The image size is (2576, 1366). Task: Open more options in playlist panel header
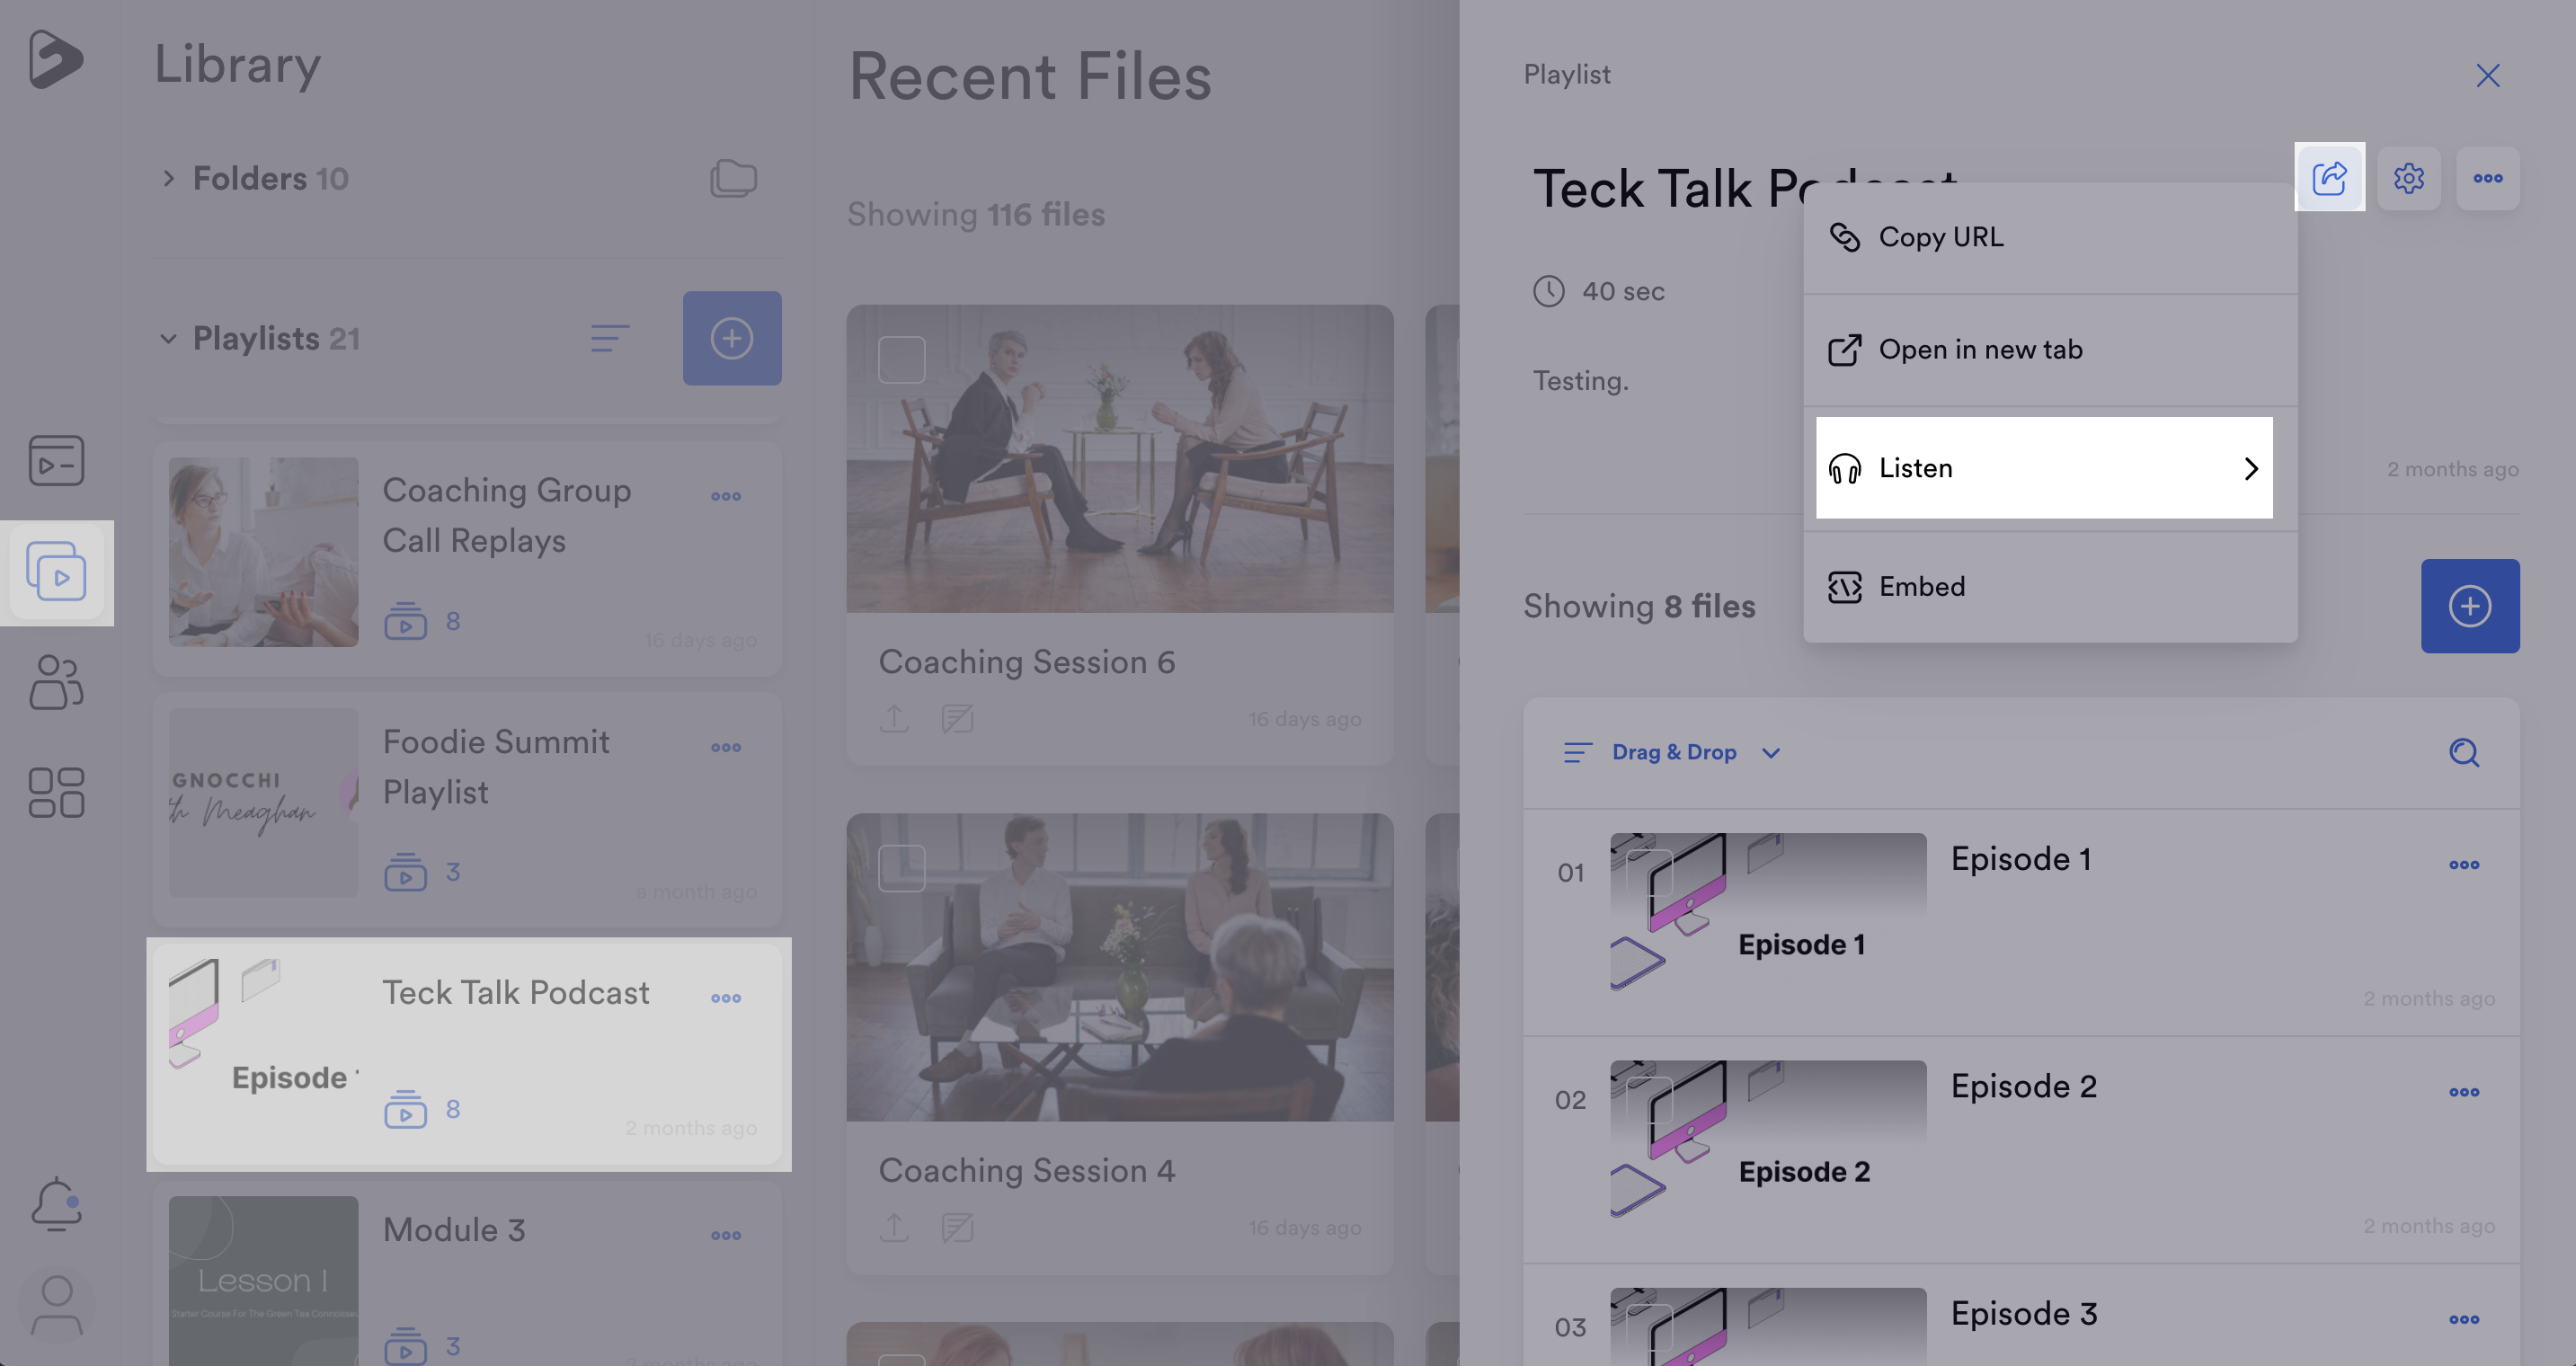[x=2488, y=178]
